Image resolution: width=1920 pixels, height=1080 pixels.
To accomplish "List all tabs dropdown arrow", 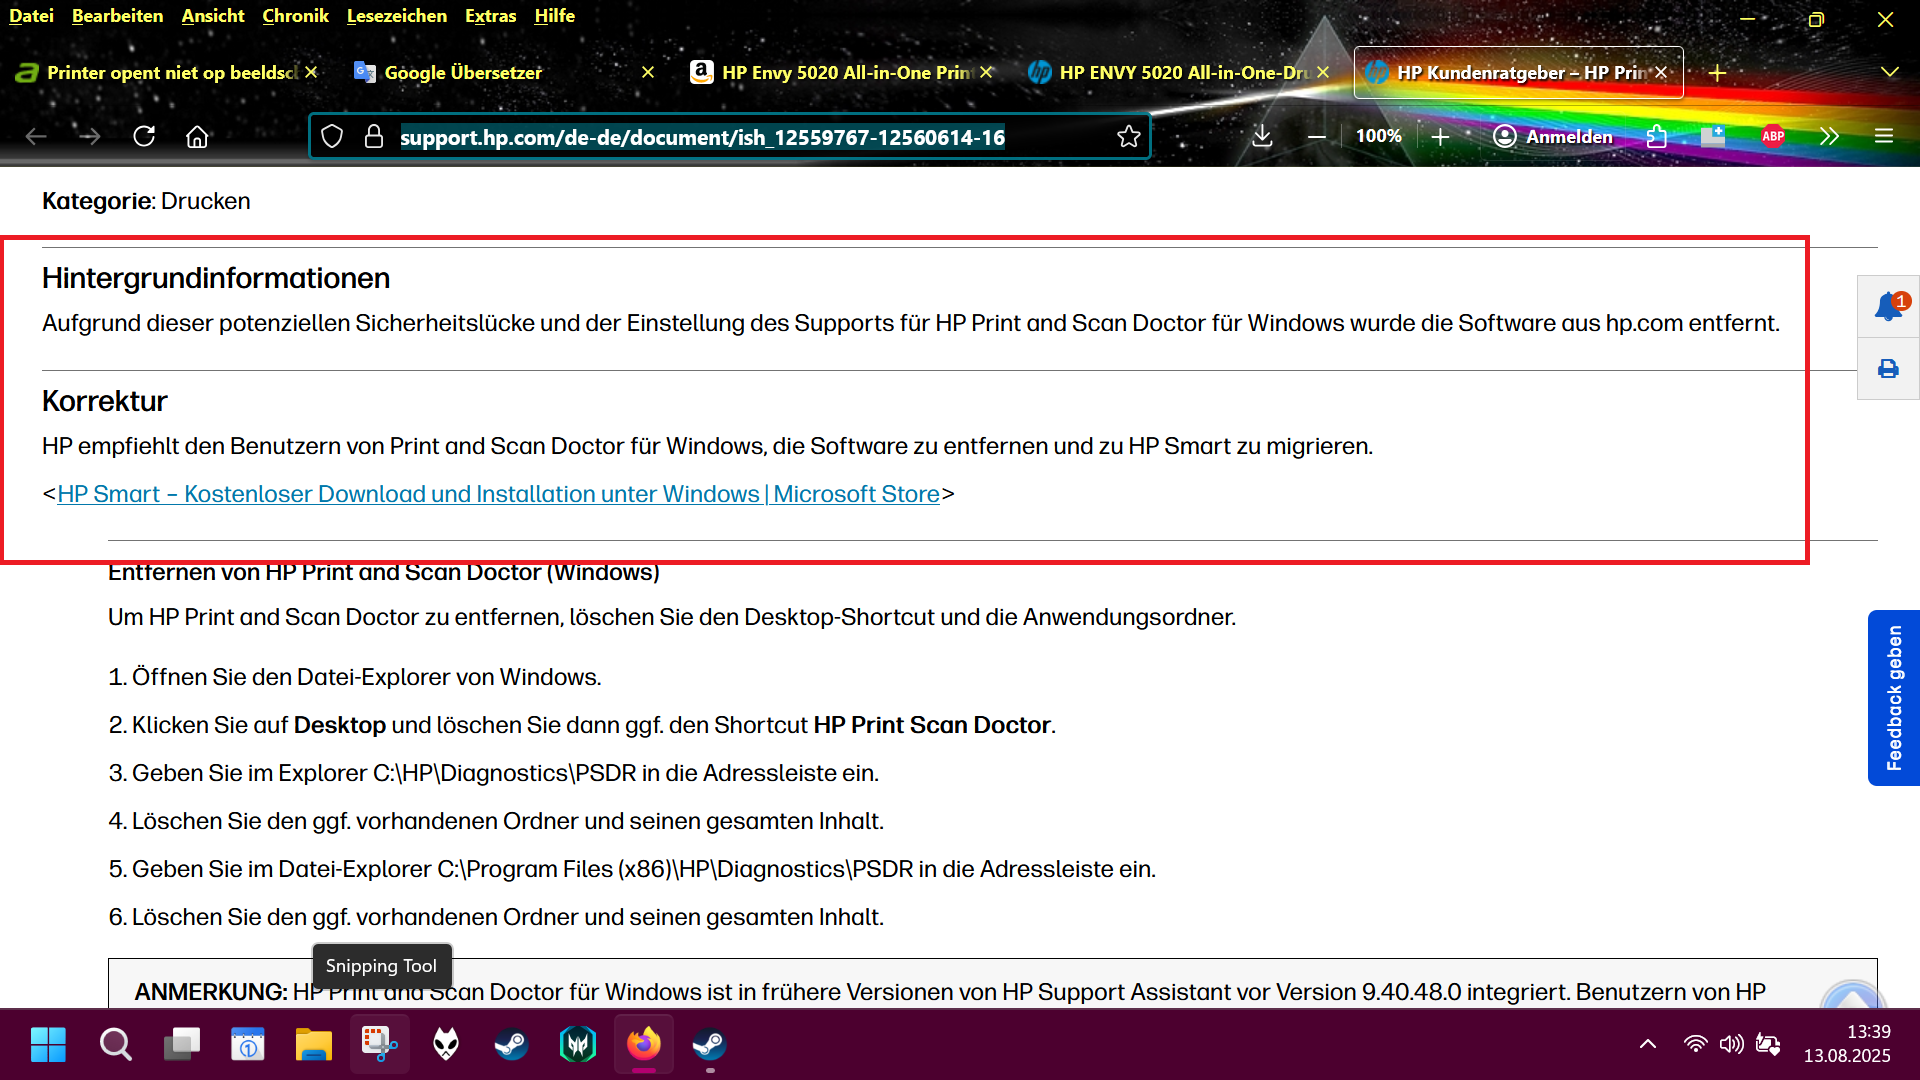I will [x=1889, y=73].
